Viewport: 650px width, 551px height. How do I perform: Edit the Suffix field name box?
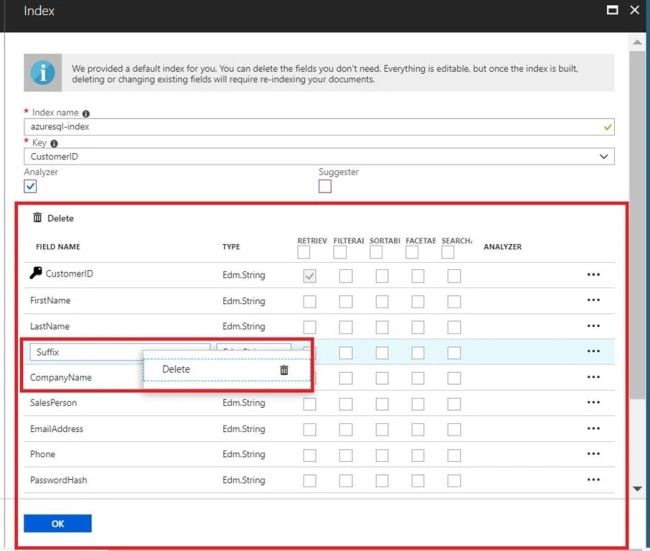pyautogui.click(x=120, y=352)
